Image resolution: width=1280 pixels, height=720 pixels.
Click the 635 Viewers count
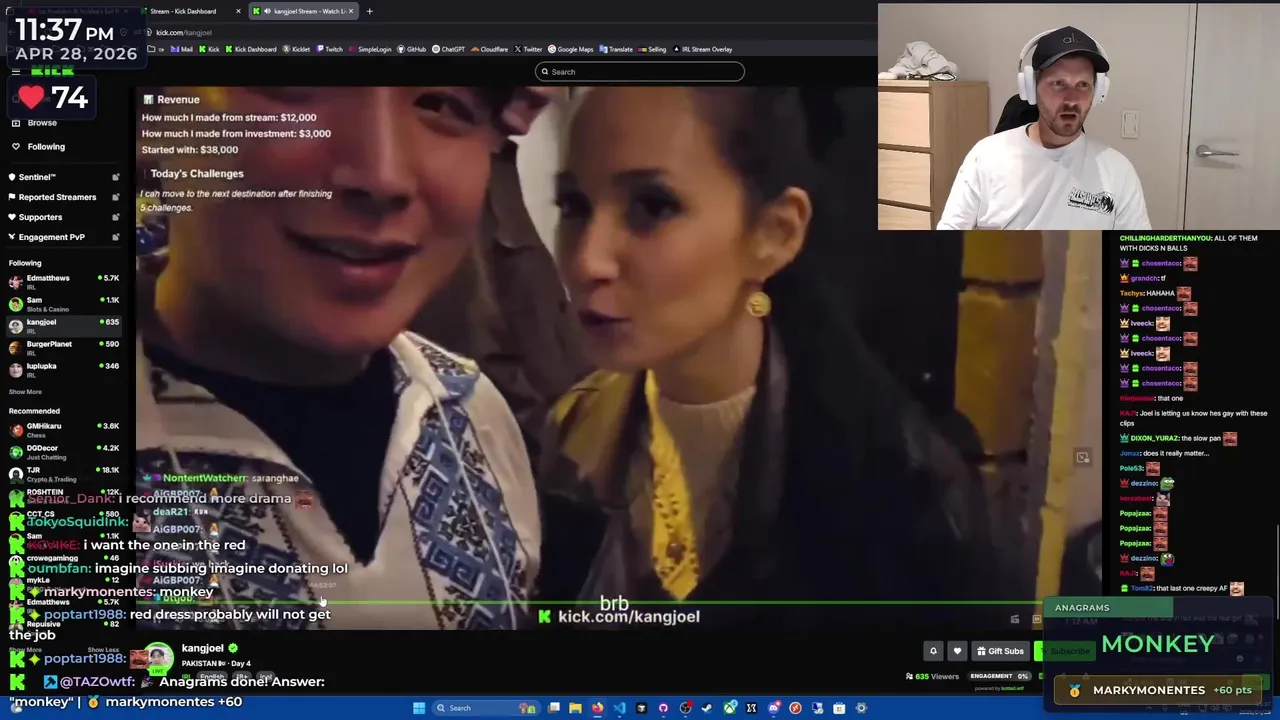pos(932,676)
